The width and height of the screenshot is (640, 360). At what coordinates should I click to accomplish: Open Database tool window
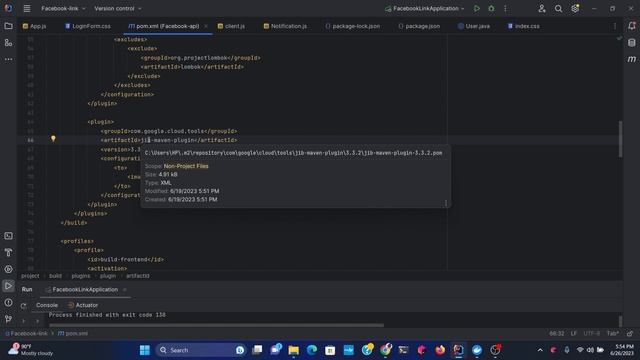[x=632, y=42]
